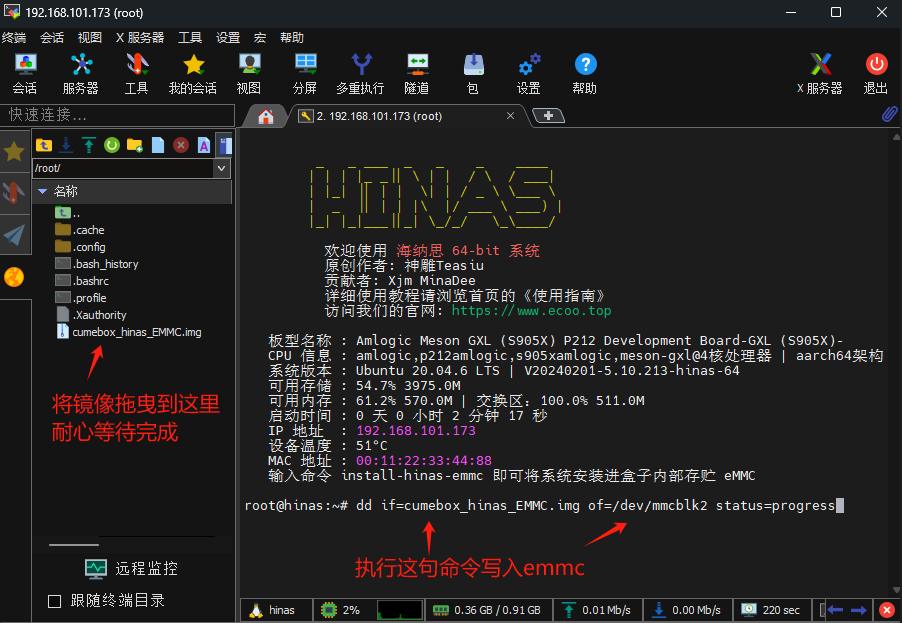The image size is (902, 623).
Task: Click the 远程监控 button
Action: click(x=133, y=568)
